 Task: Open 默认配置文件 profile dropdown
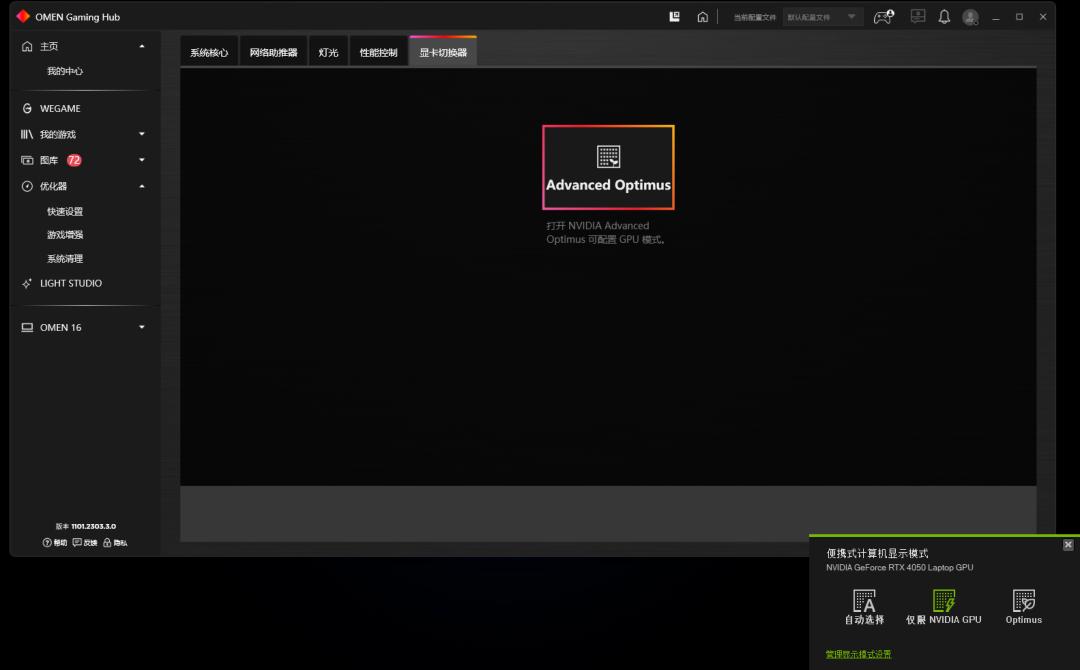[822, 17]
